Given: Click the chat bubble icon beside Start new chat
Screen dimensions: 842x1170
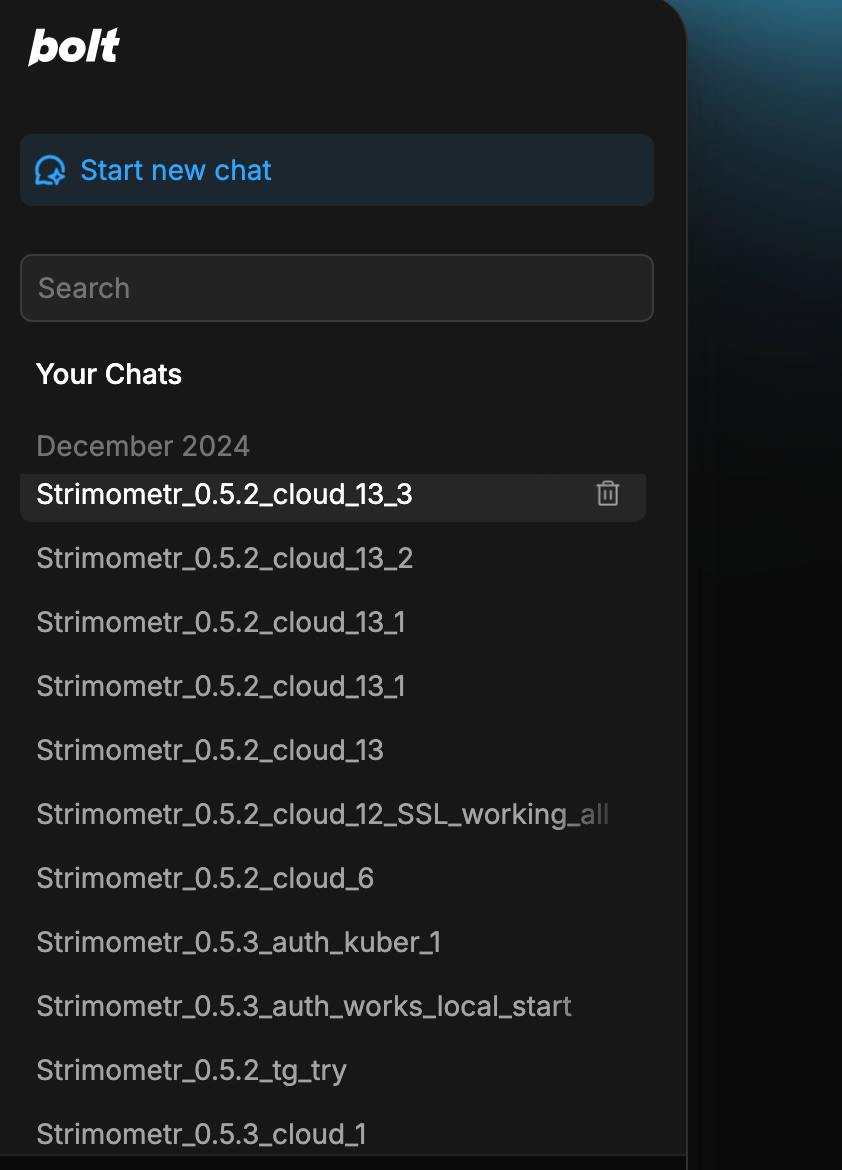Looking at the screenshot, I should click(x=50, y=171).
